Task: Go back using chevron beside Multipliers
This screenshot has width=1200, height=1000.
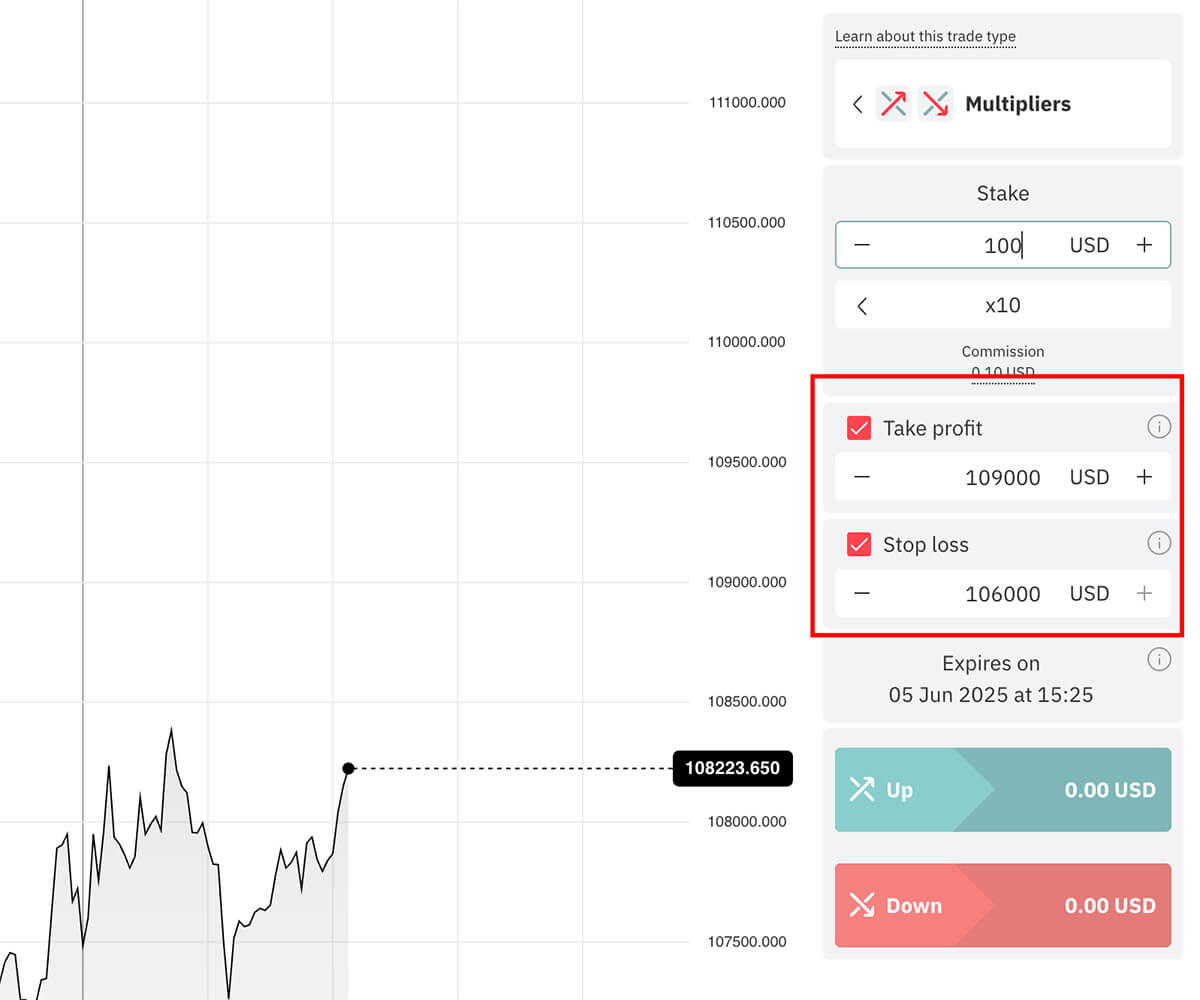Action: [857, 104]
